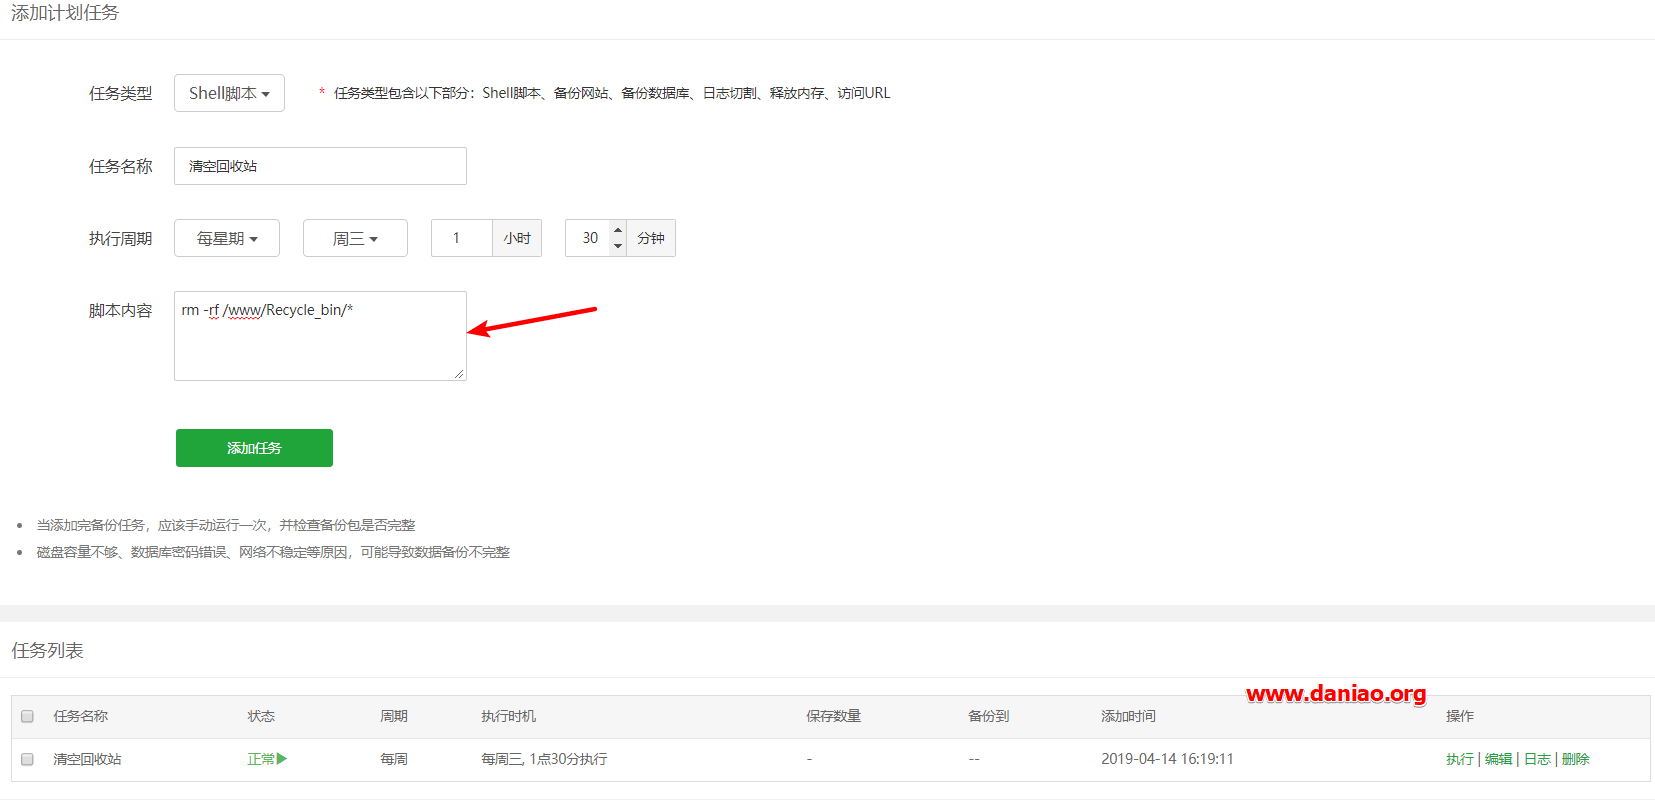Click the 每周三, 1点30分执行 cell

point(544,759)
